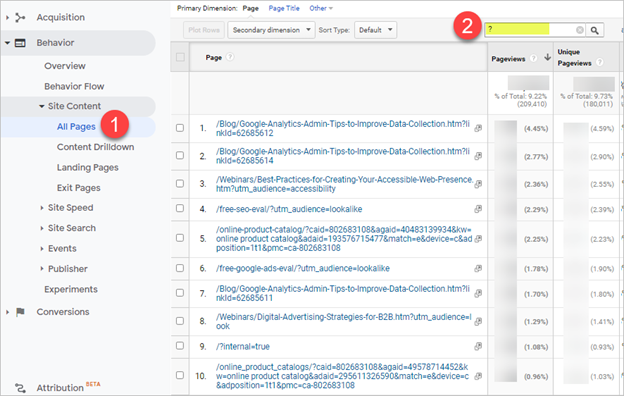This screenshot has height=396, width=624.
Task: Check the box for row 9 internal=true
Action: 180,345
